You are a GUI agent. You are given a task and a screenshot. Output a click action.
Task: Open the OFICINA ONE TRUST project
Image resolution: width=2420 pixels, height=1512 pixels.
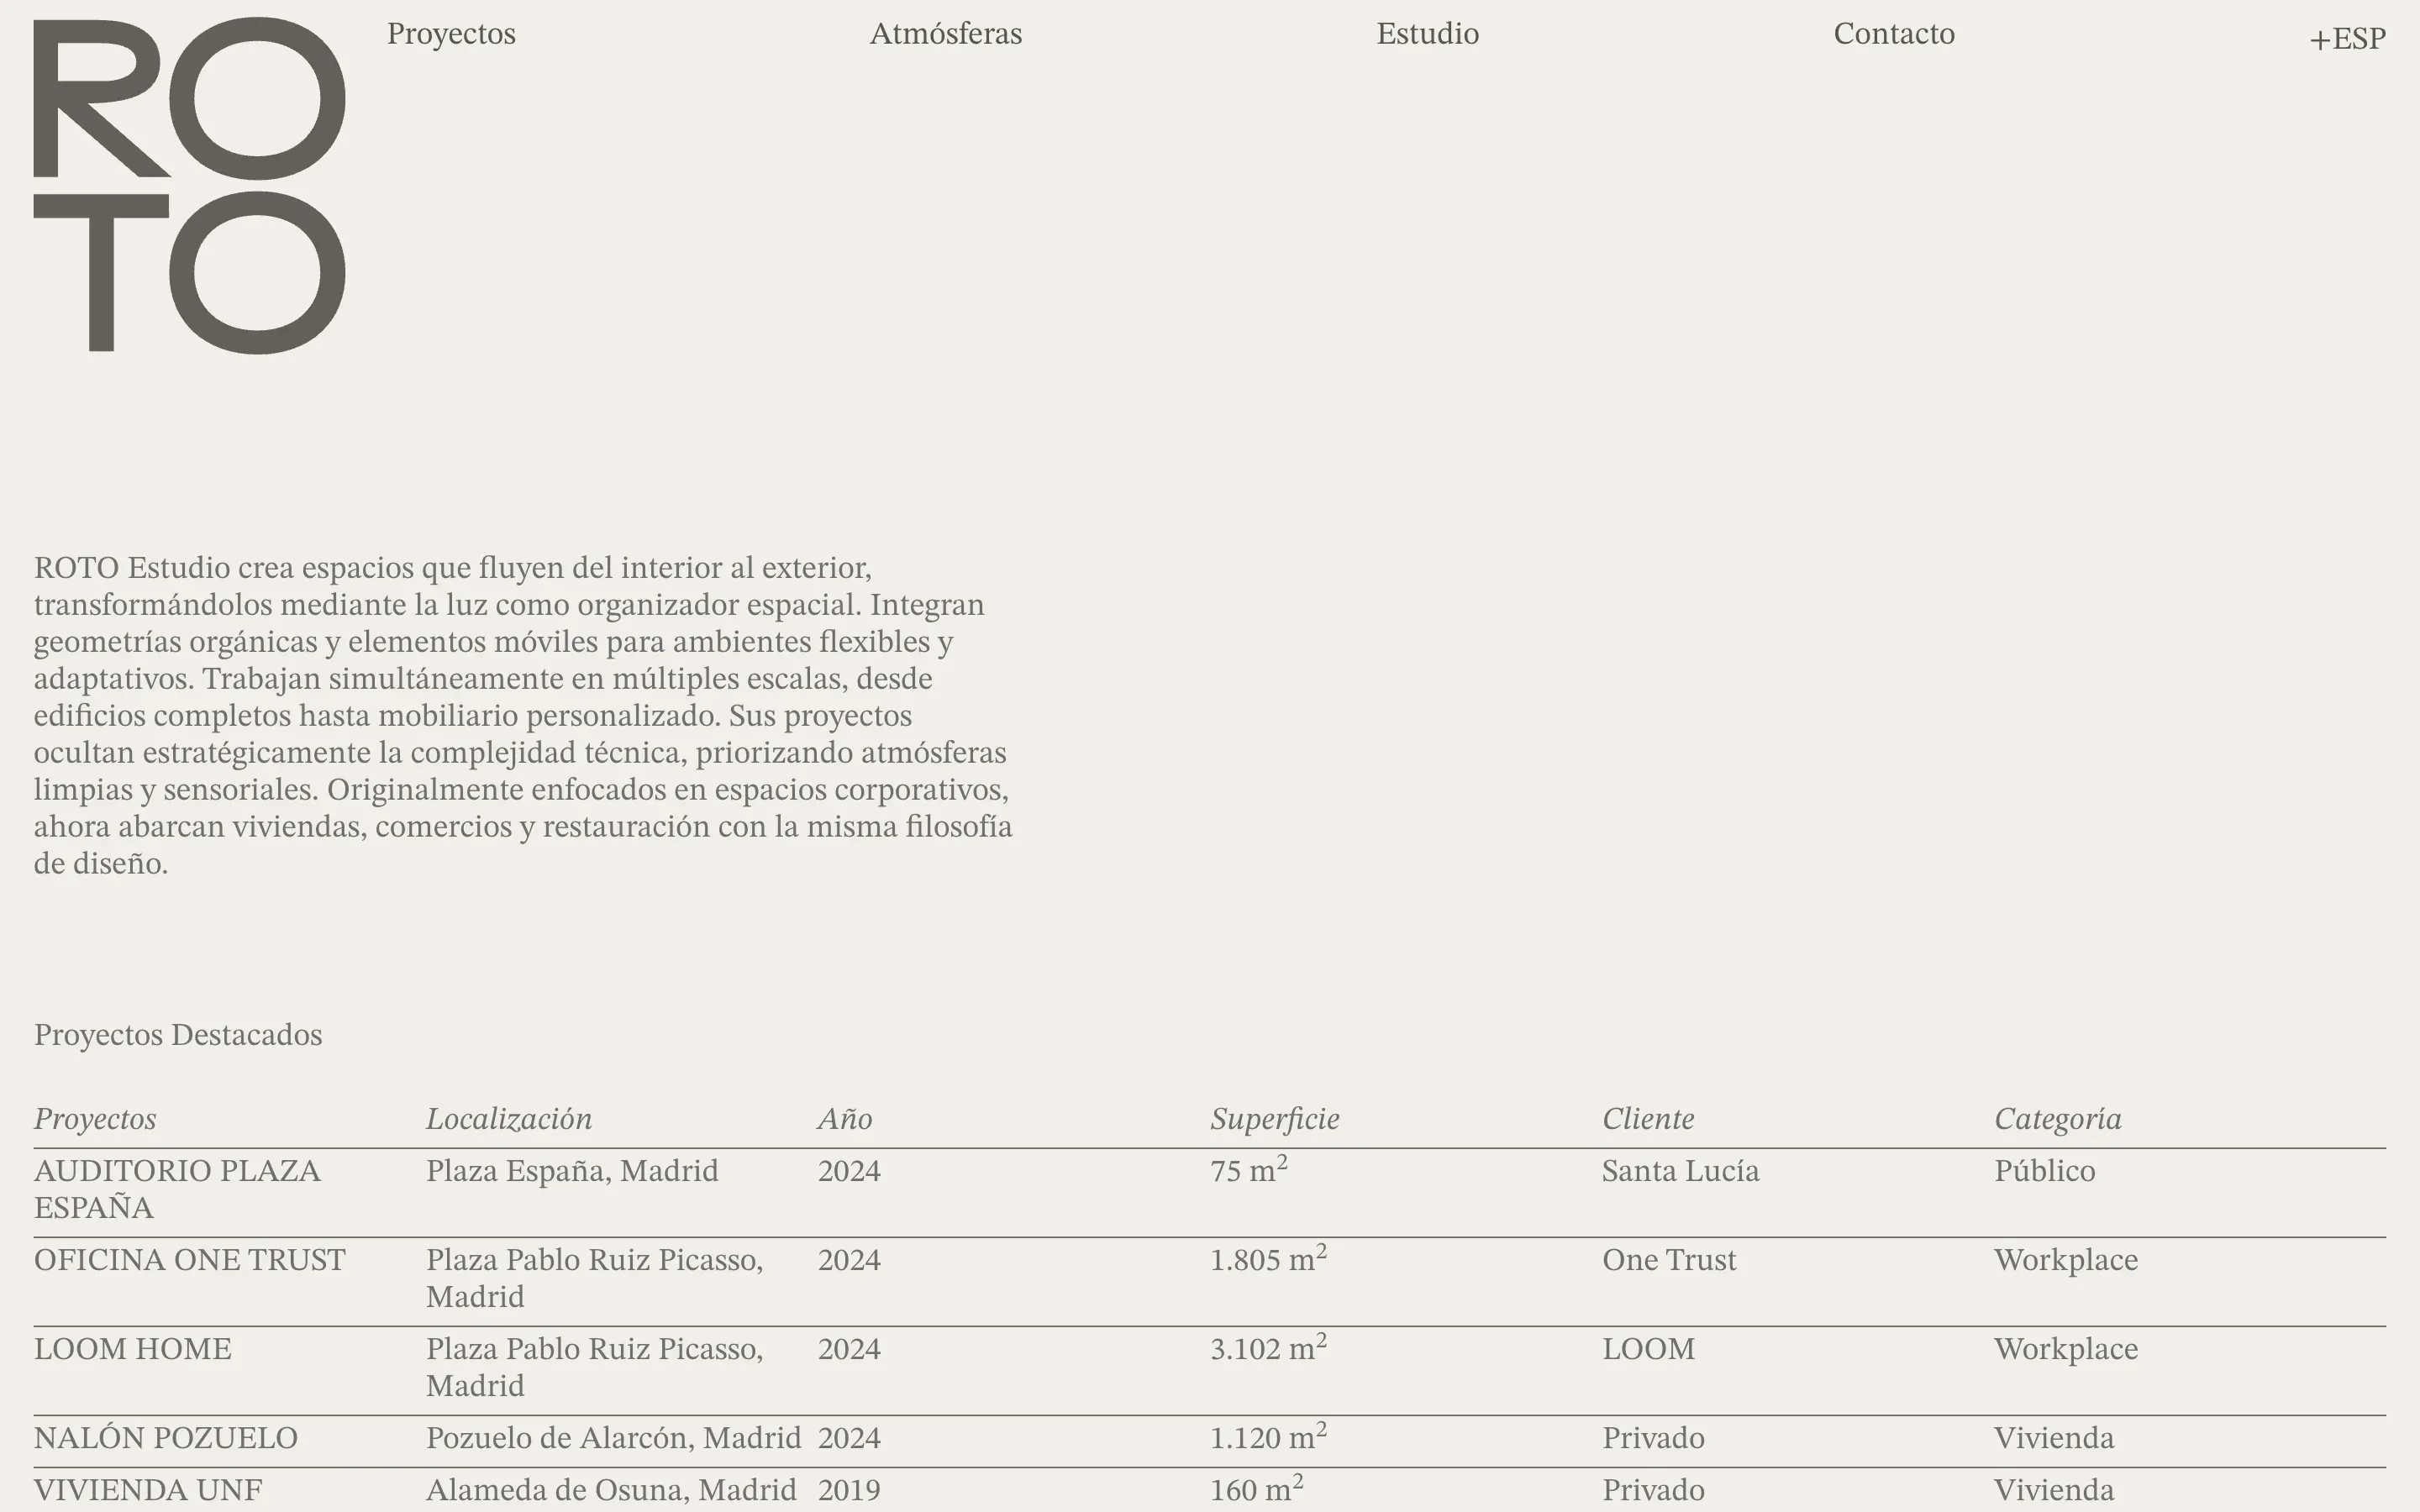click(190, 1260)
